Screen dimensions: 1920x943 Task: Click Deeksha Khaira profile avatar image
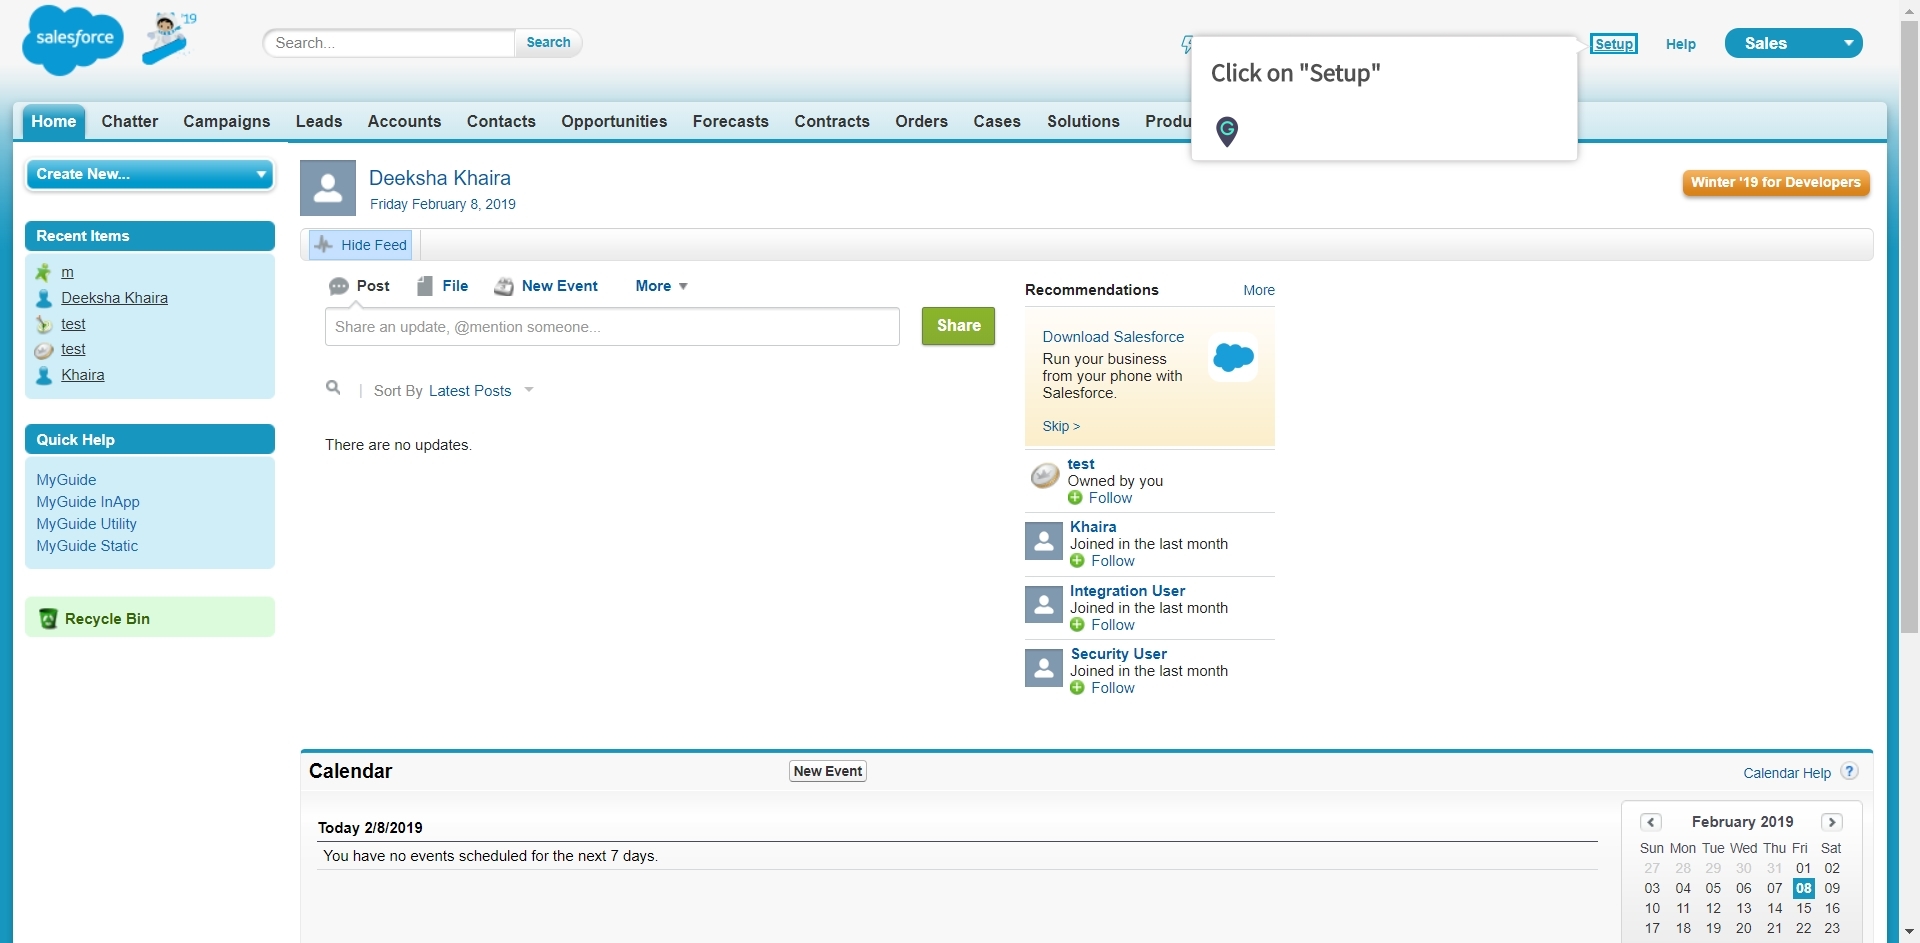328,188
